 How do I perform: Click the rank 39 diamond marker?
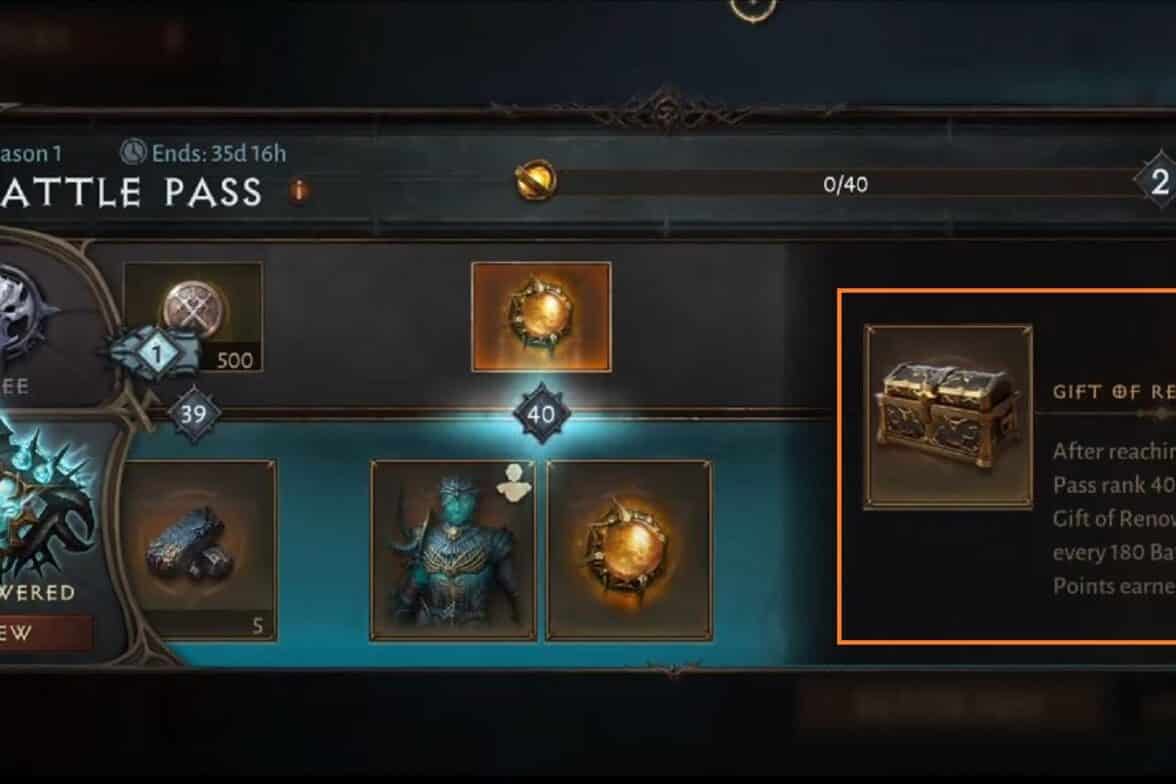194,413
